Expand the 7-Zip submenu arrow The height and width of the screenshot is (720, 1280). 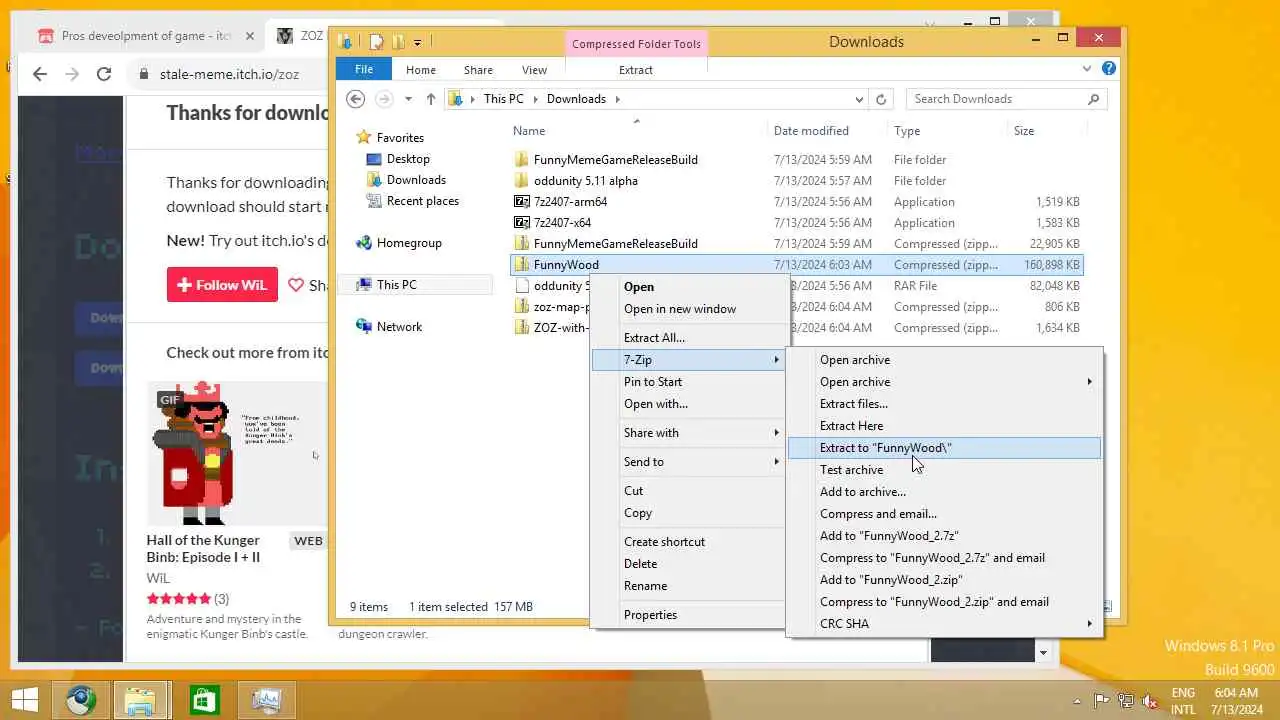(x=776, y=360)
